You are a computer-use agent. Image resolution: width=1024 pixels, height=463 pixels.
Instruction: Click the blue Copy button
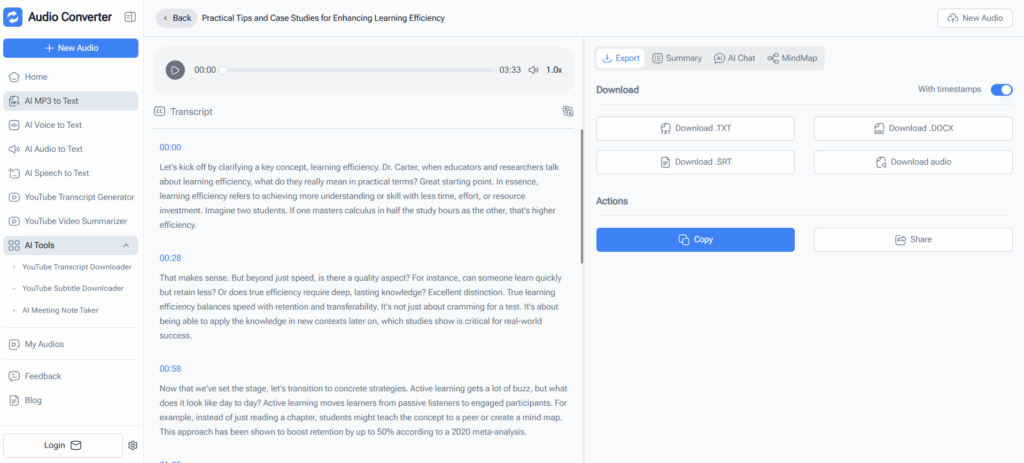click(695, 240)
